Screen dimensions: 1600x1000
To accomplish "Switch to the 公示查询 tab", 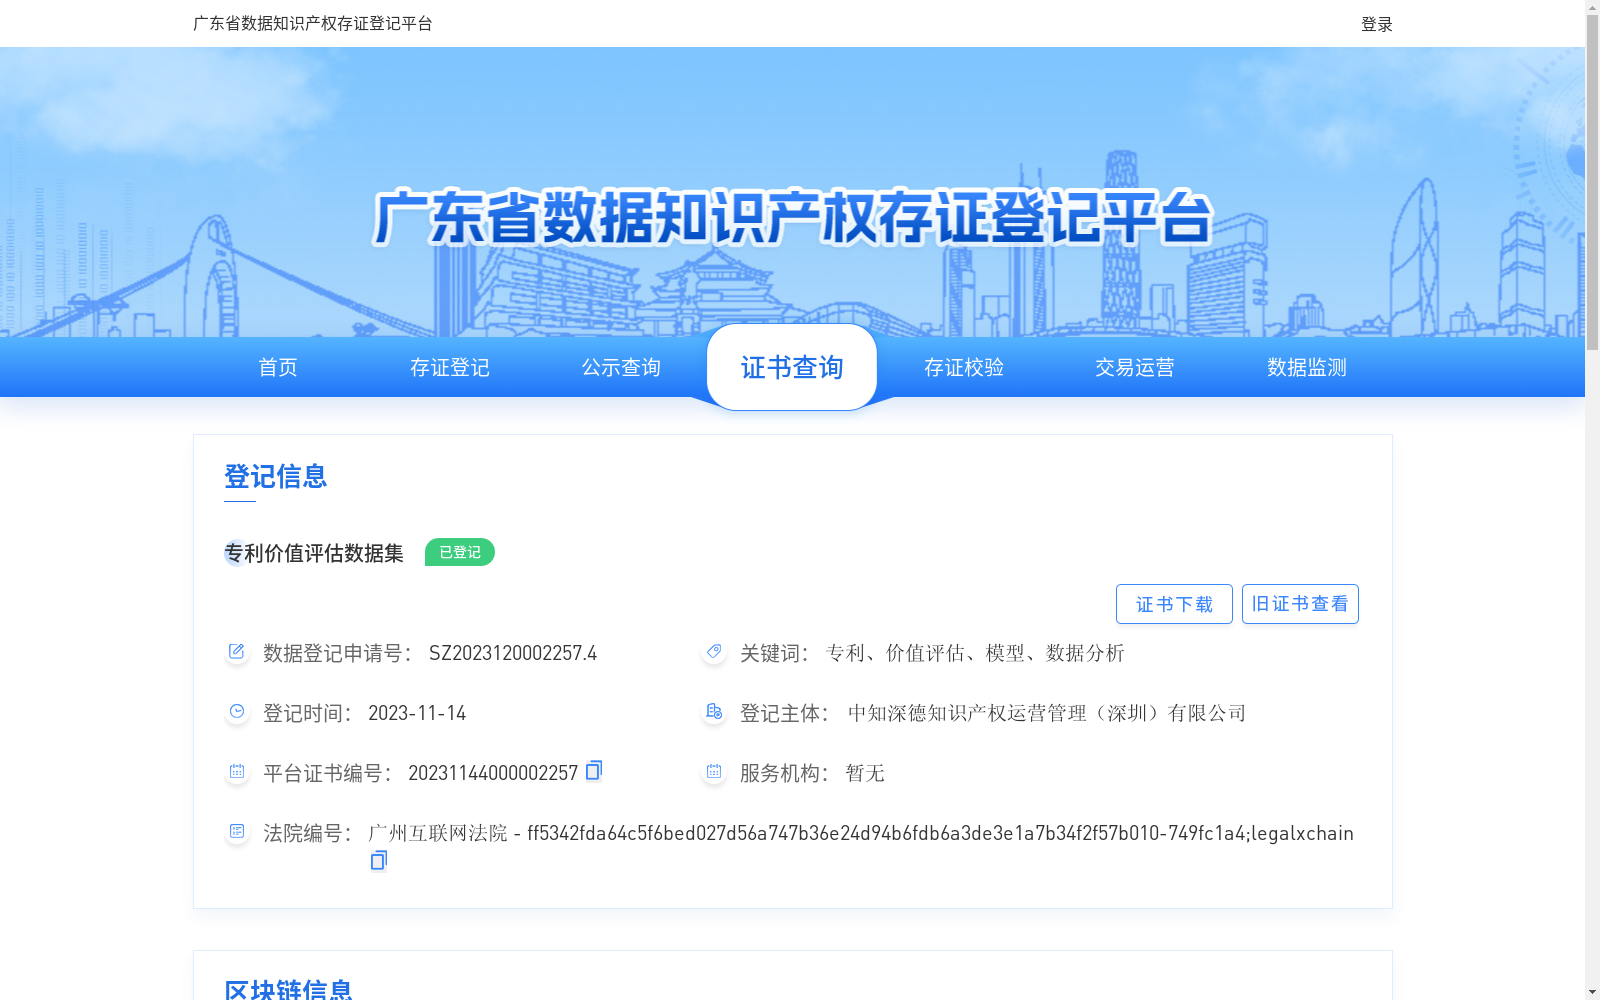I will pyautogui.click(x=621, y=367).
